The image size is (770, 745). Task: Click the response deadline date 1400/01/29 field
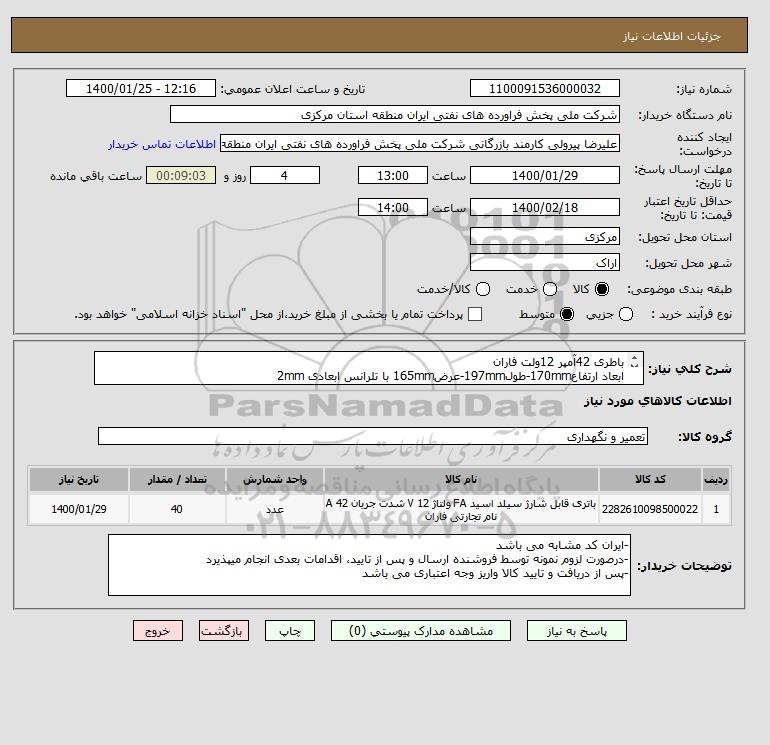[545, 175]
